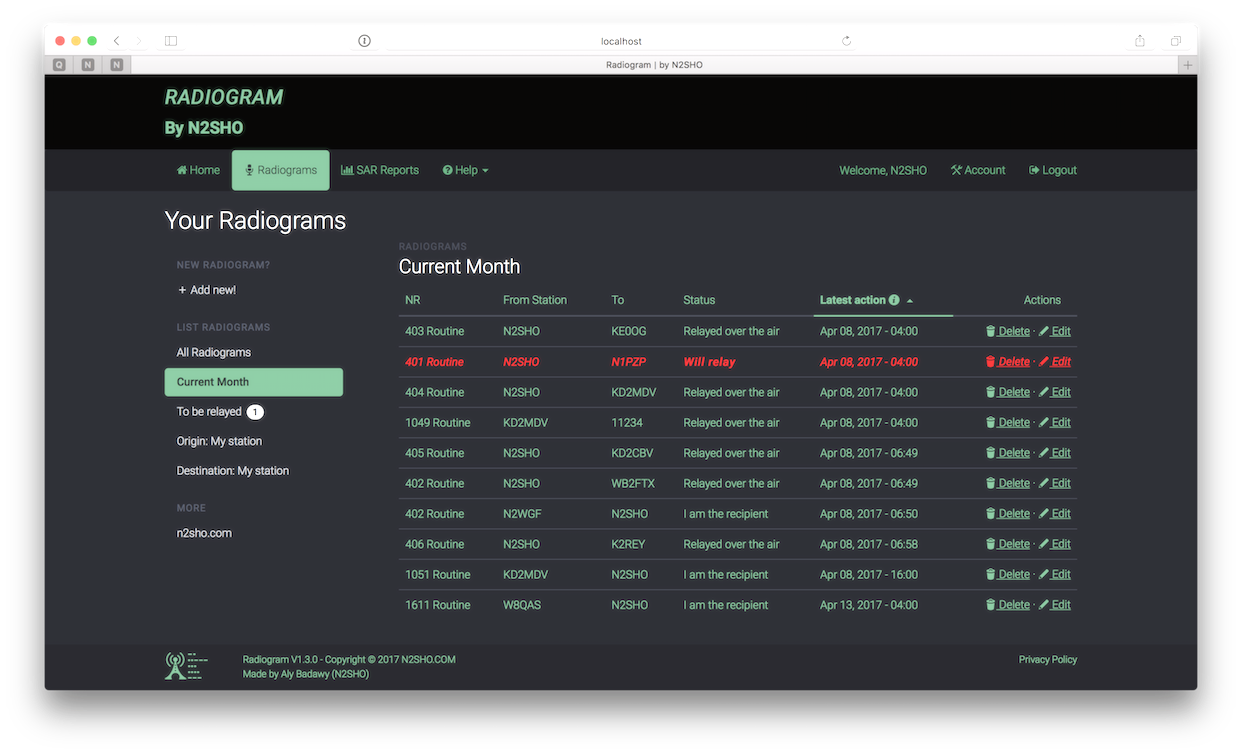
Task: Edit the 403 Routine radiogram
Action: 1055,331
